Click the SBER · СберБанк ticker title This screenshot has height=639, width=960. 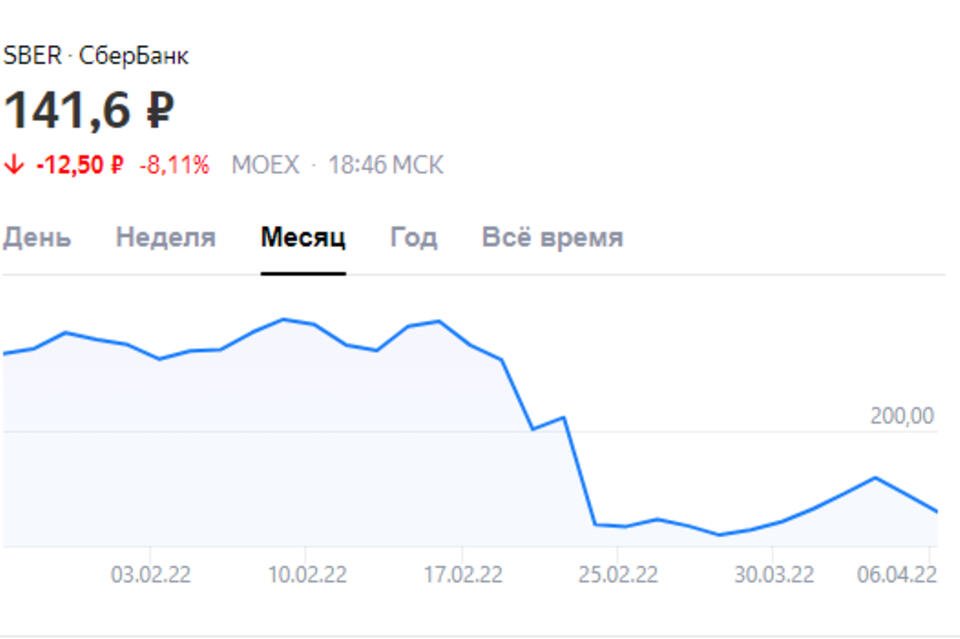click(96, 56)
